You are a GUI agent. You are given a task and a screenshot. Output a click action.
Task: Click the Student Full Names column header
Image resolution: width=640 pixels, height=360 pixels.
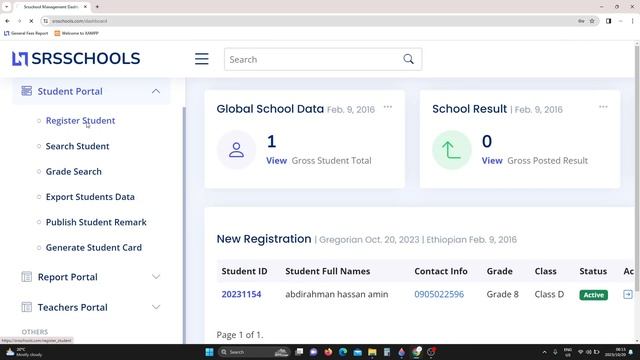pos(327,271)
